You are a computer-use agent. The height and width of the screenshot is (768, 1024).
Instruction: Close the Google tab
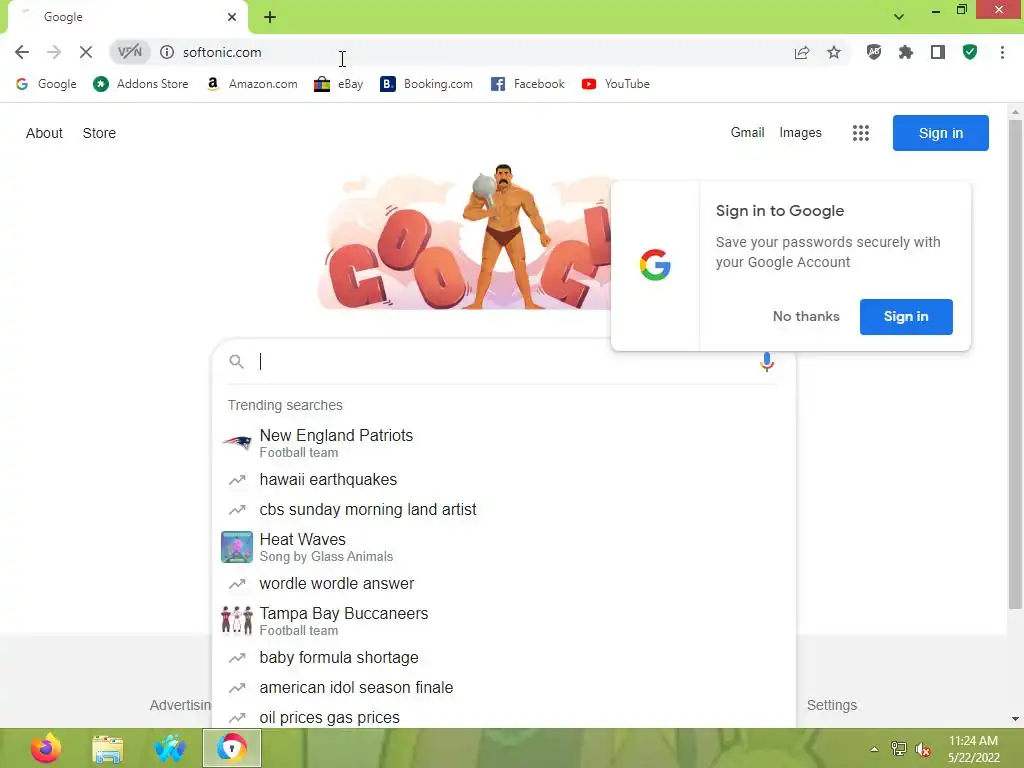coord(232,17)
